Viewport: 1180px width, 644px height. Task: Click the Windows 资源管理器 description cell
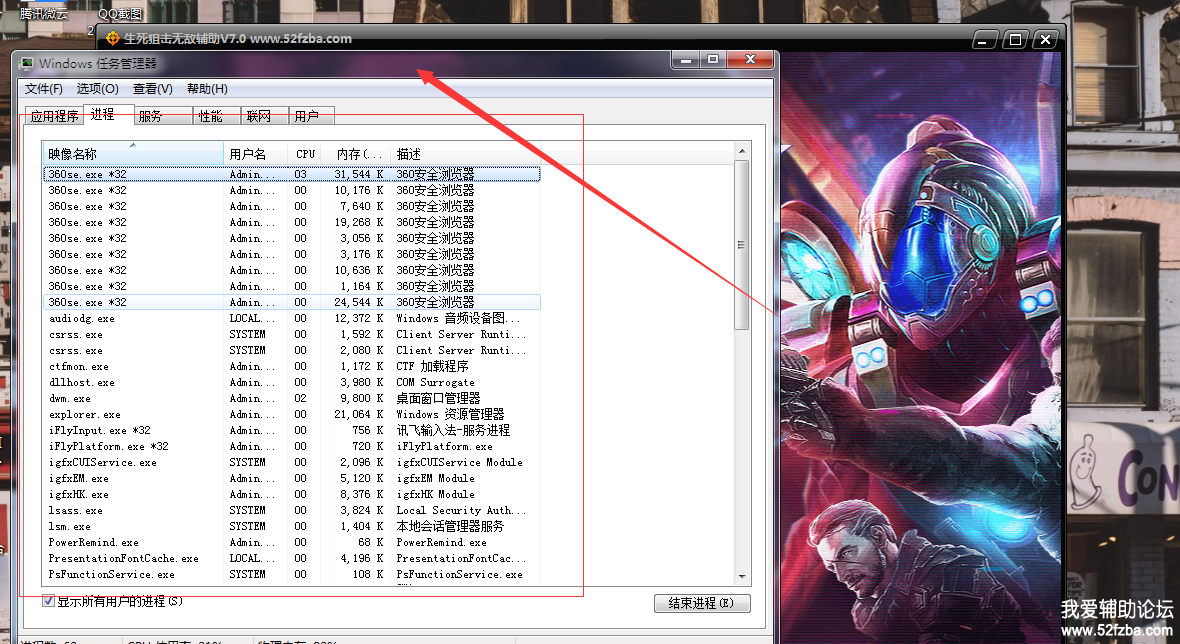click(450, 414)
